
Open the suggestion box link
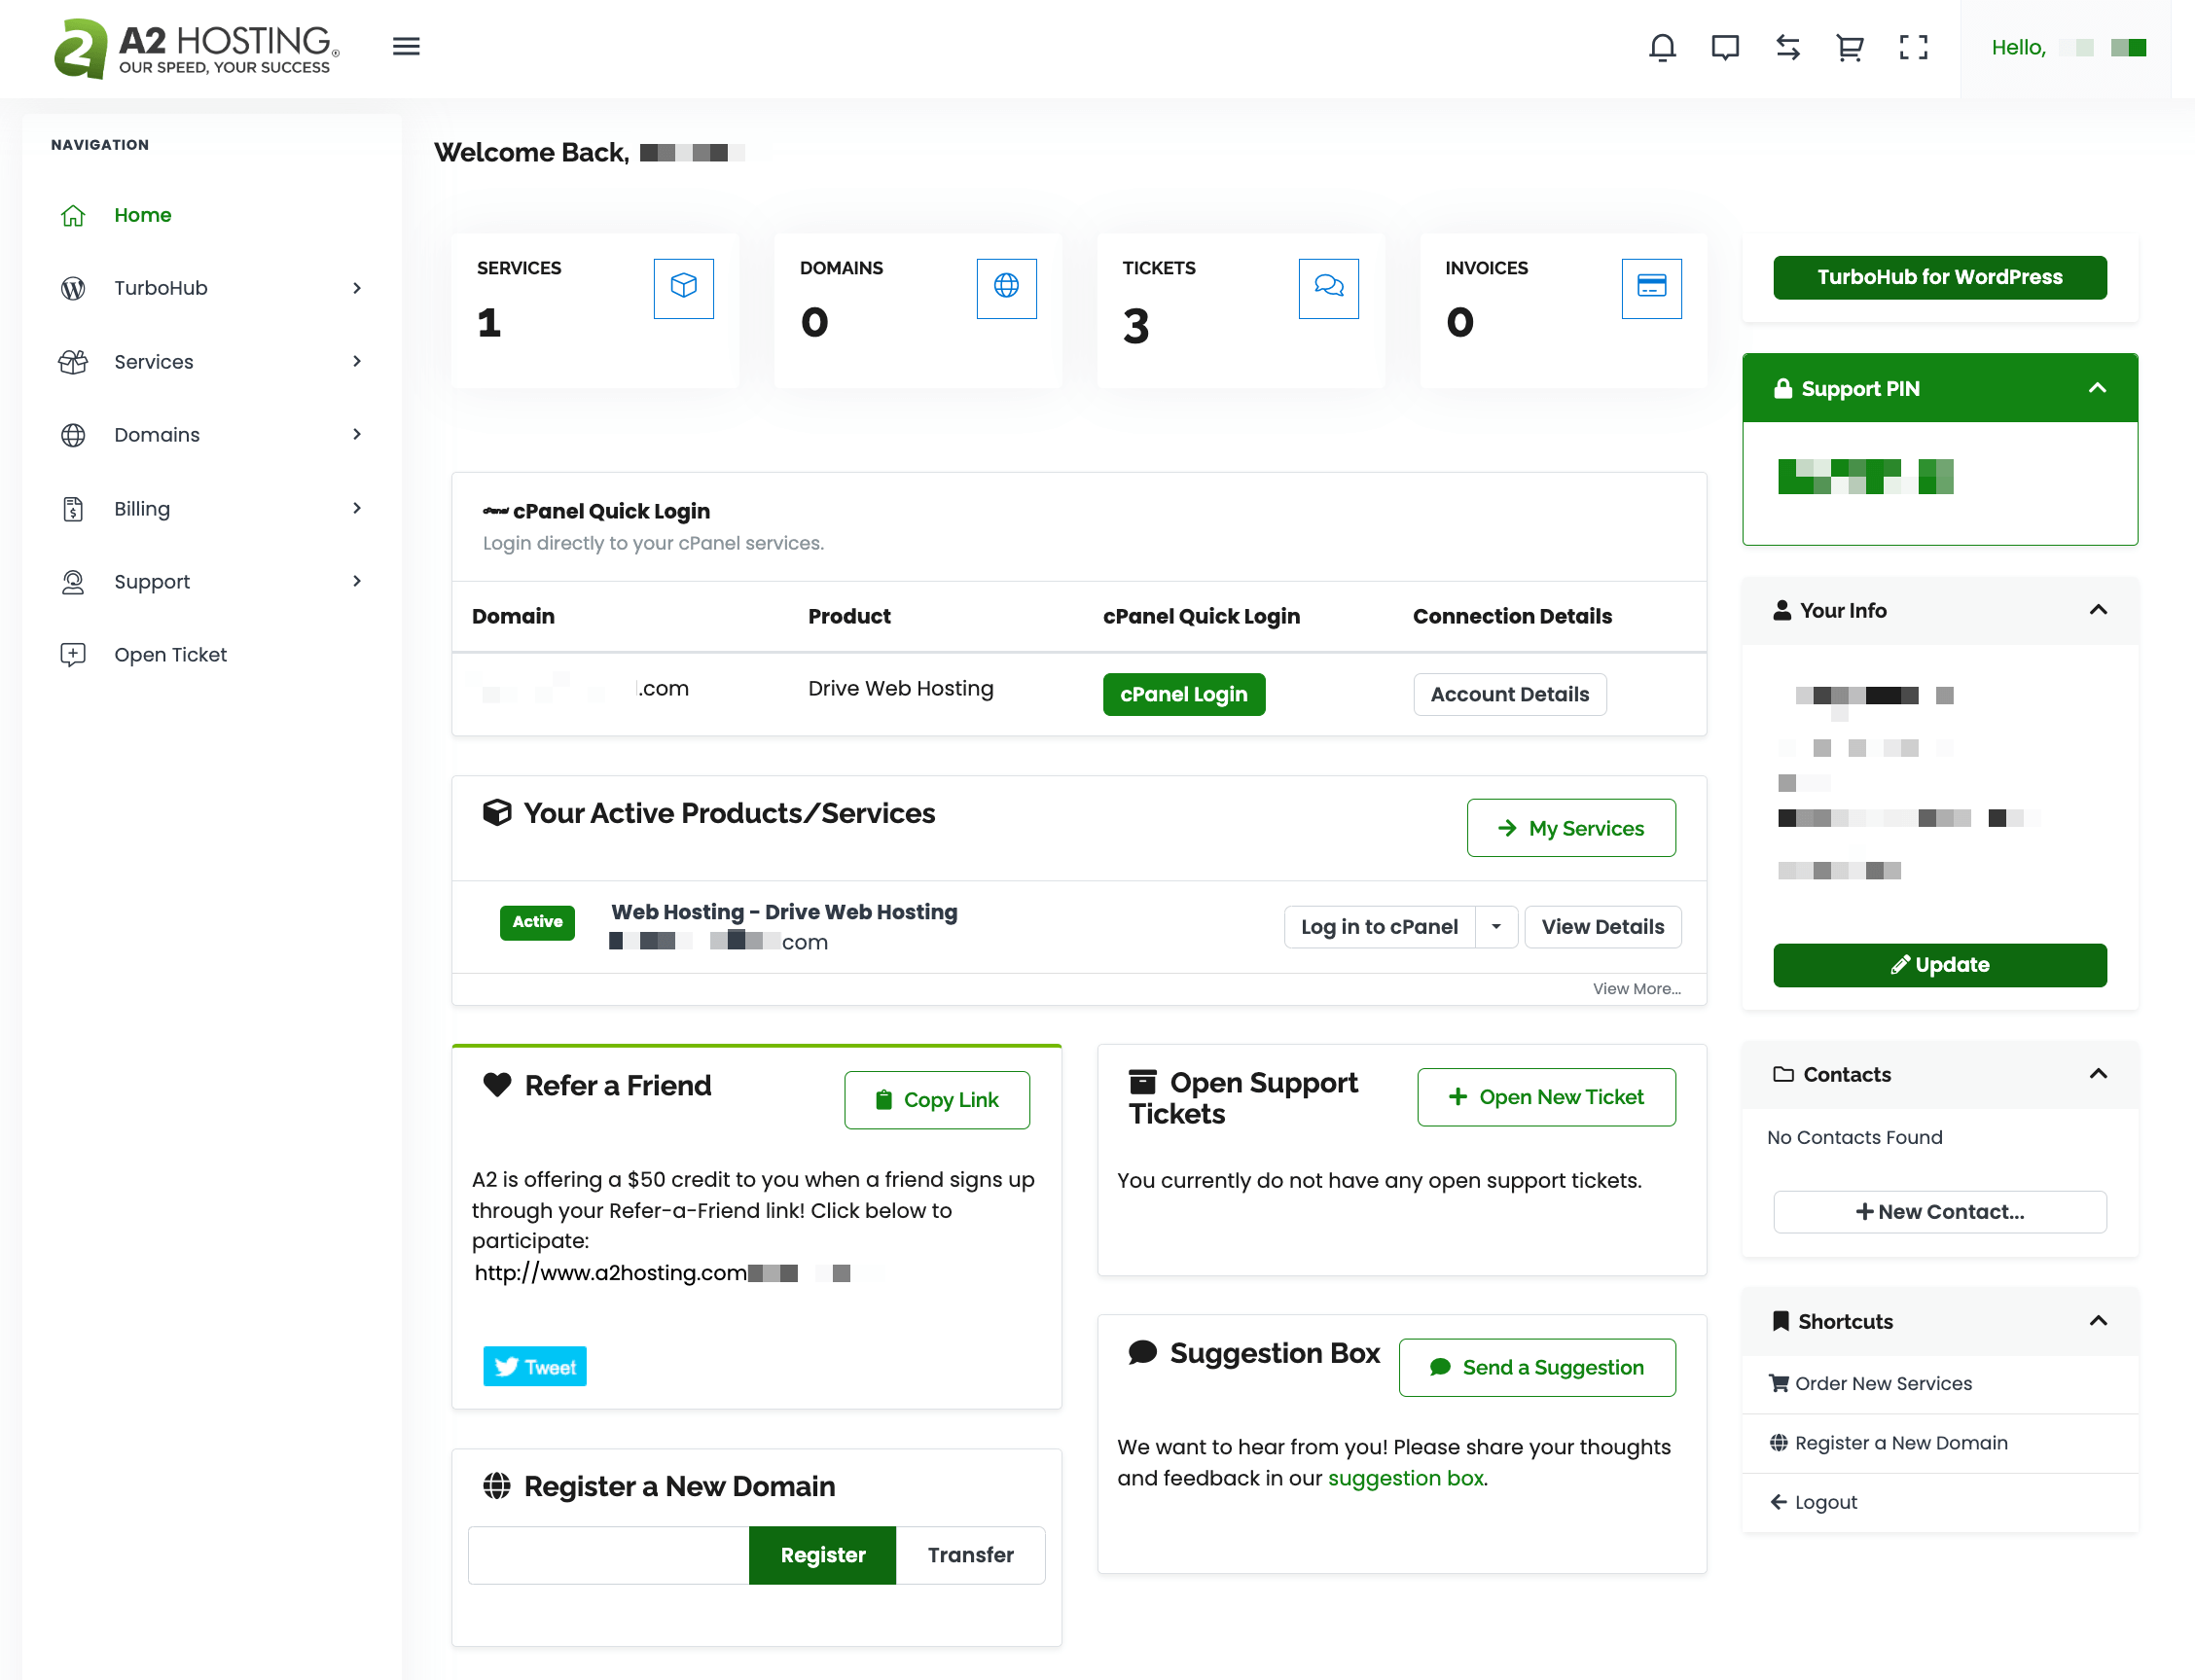tap(1404, 1477)
